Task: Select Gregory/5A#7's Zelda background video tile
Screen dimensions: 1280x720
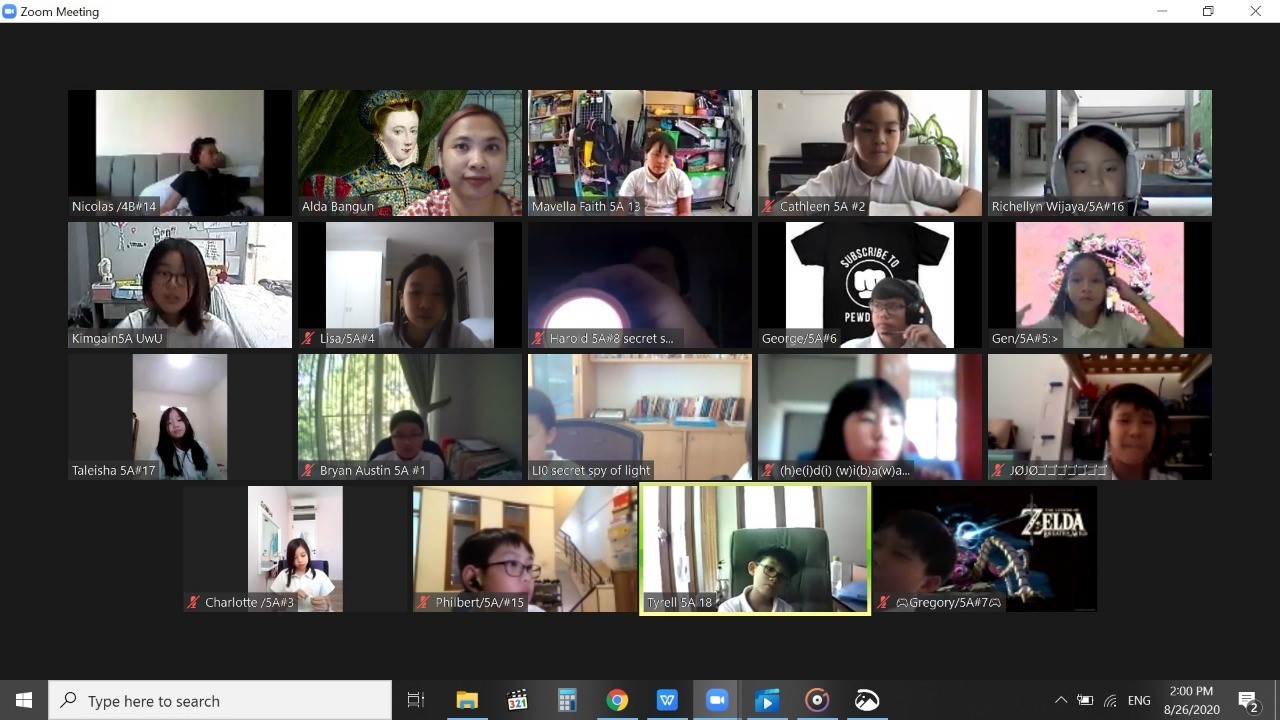Action: pos(985,549)
